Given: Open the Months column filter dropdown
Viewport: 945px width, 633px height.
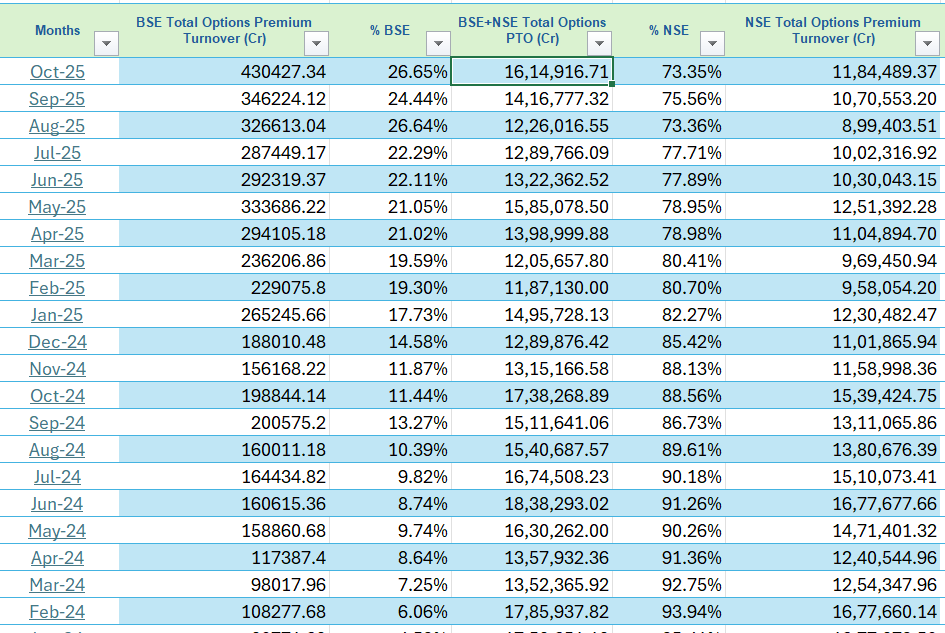Looking at the screenshot, I should 106,43.
